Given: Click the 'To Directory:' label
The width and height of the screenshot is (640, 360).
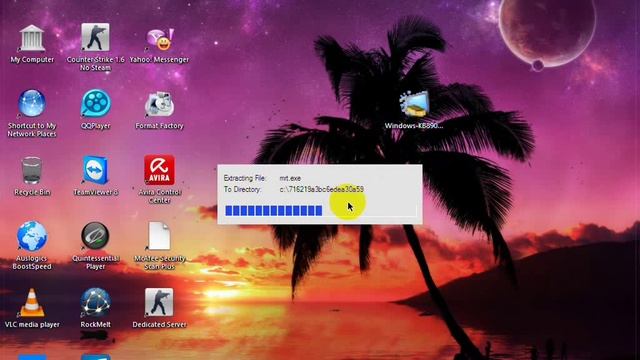Looking at the screenshot, I should (242, 189).
